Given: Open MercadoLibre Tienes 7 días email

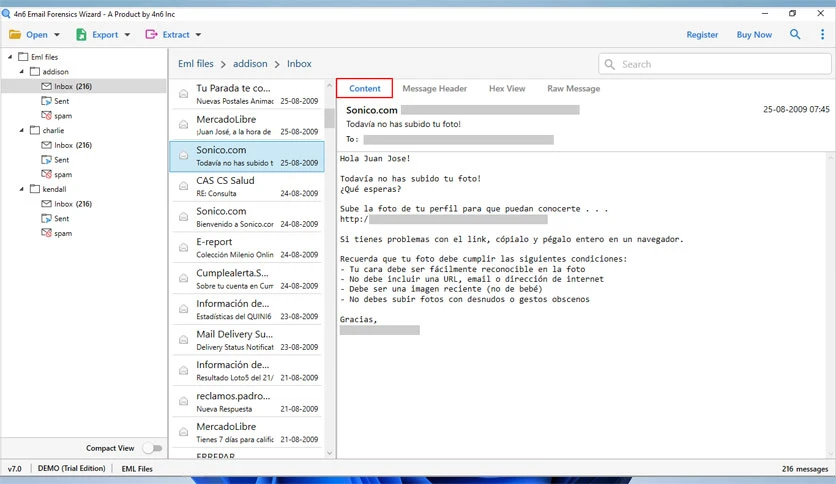Looking at the screenshot, I should tap(247, 432).
